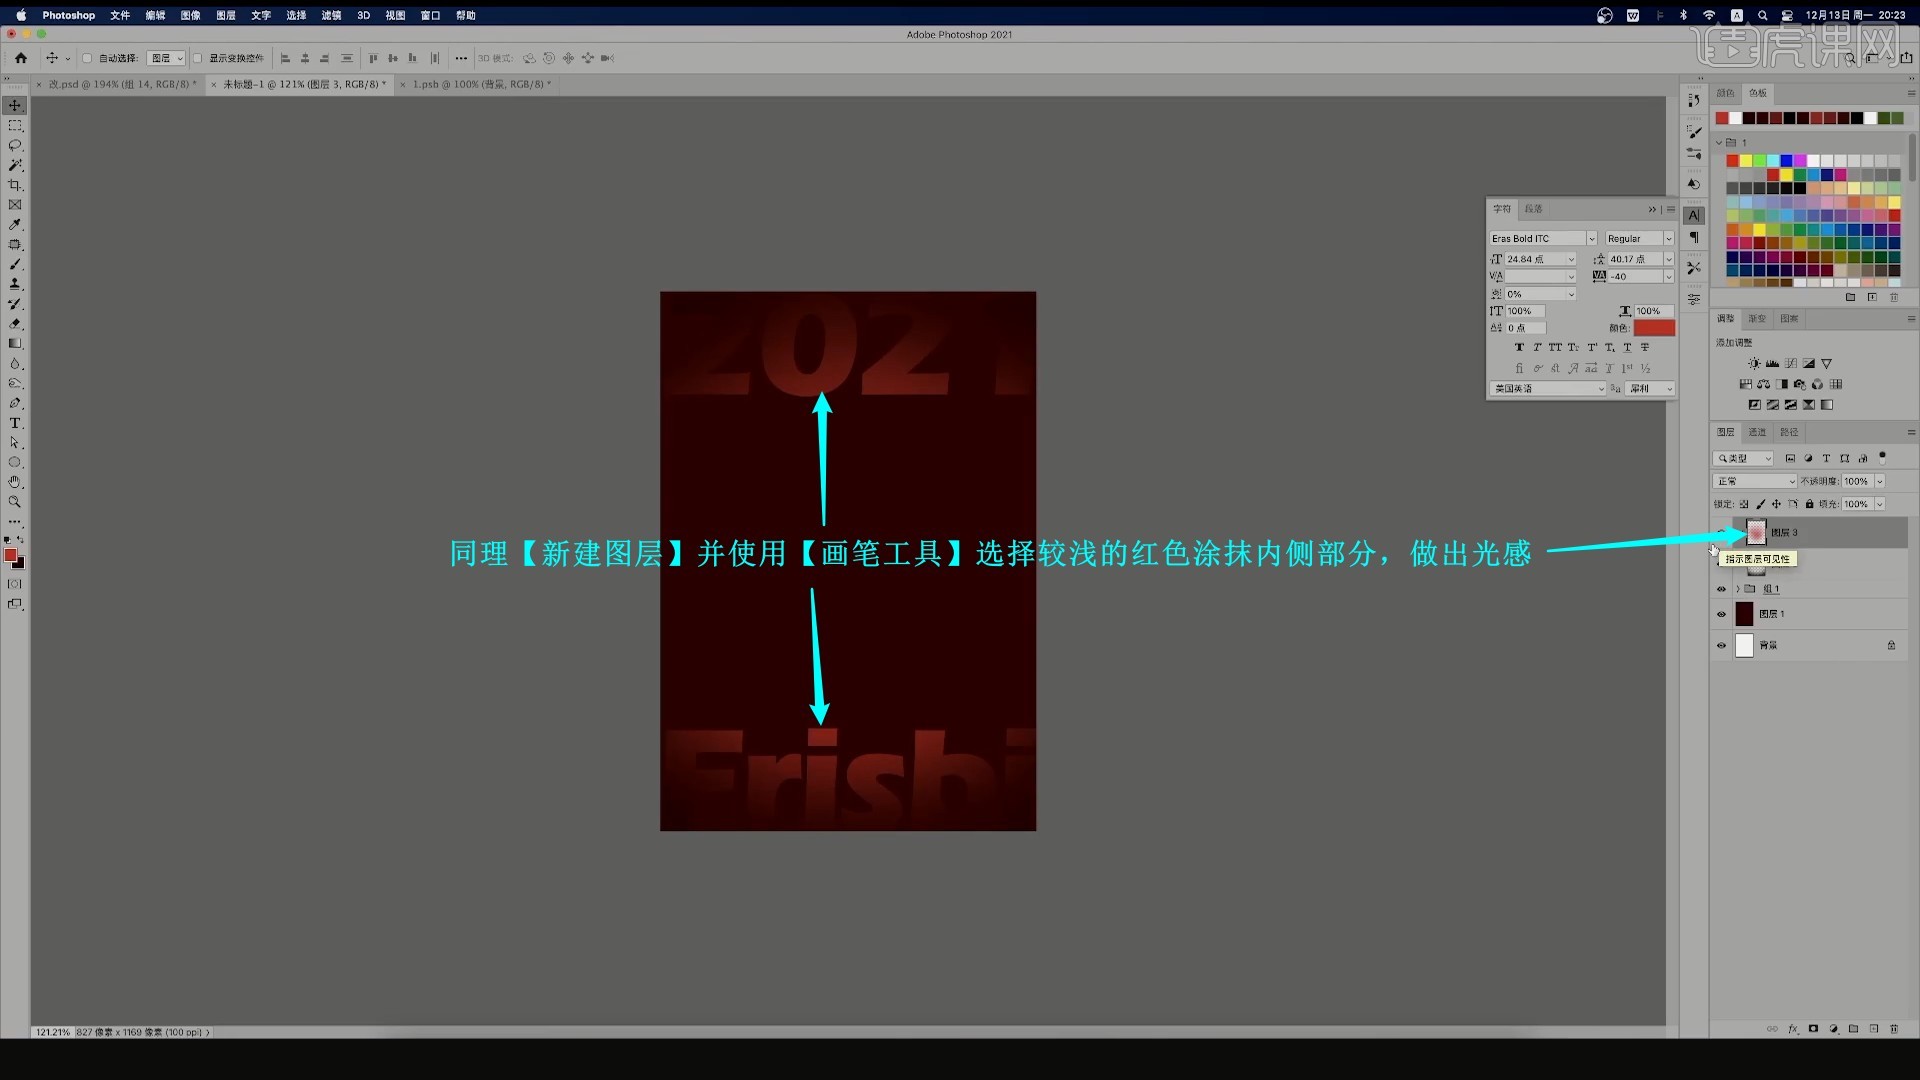This screenshot has width=1920, height=1080.
Task: Select the Brush tool
Action: (x=15, y=264)
